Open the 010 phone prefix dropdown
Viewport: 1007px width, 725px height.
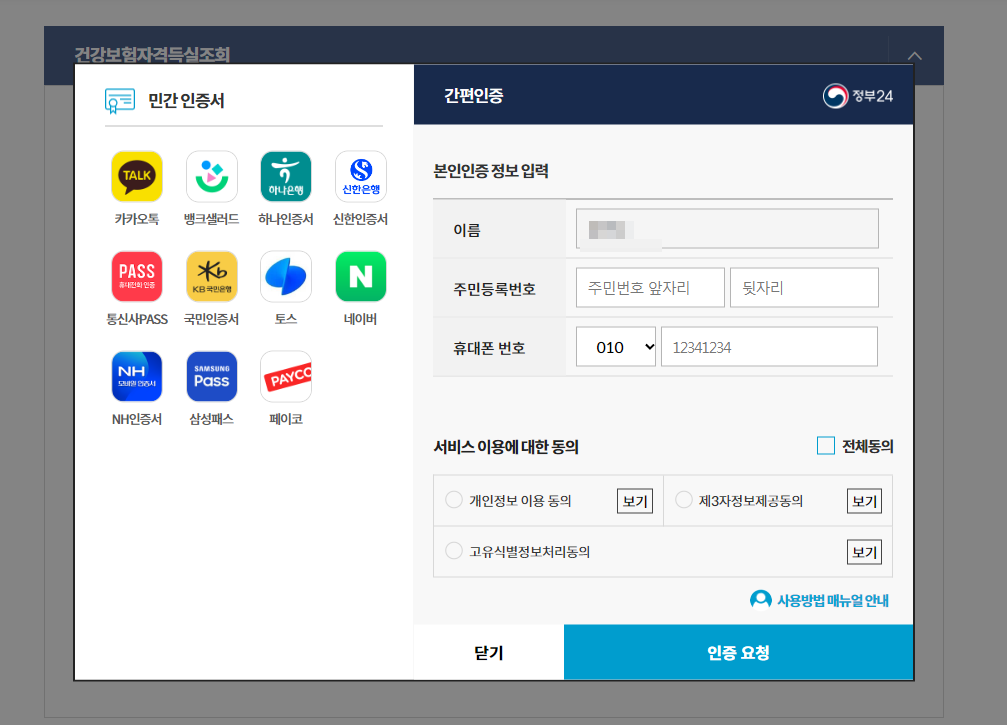[x=616, y=347]
